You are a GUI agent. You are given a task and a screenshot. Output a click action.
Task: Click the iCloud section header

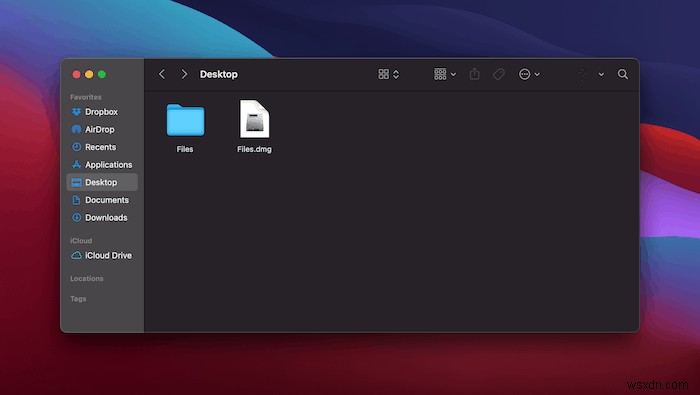pos(81,241)
